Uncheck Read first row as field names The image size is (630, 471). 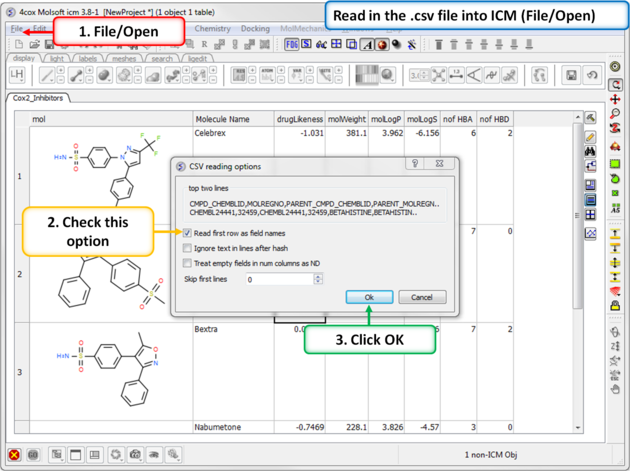click(187, 233)
